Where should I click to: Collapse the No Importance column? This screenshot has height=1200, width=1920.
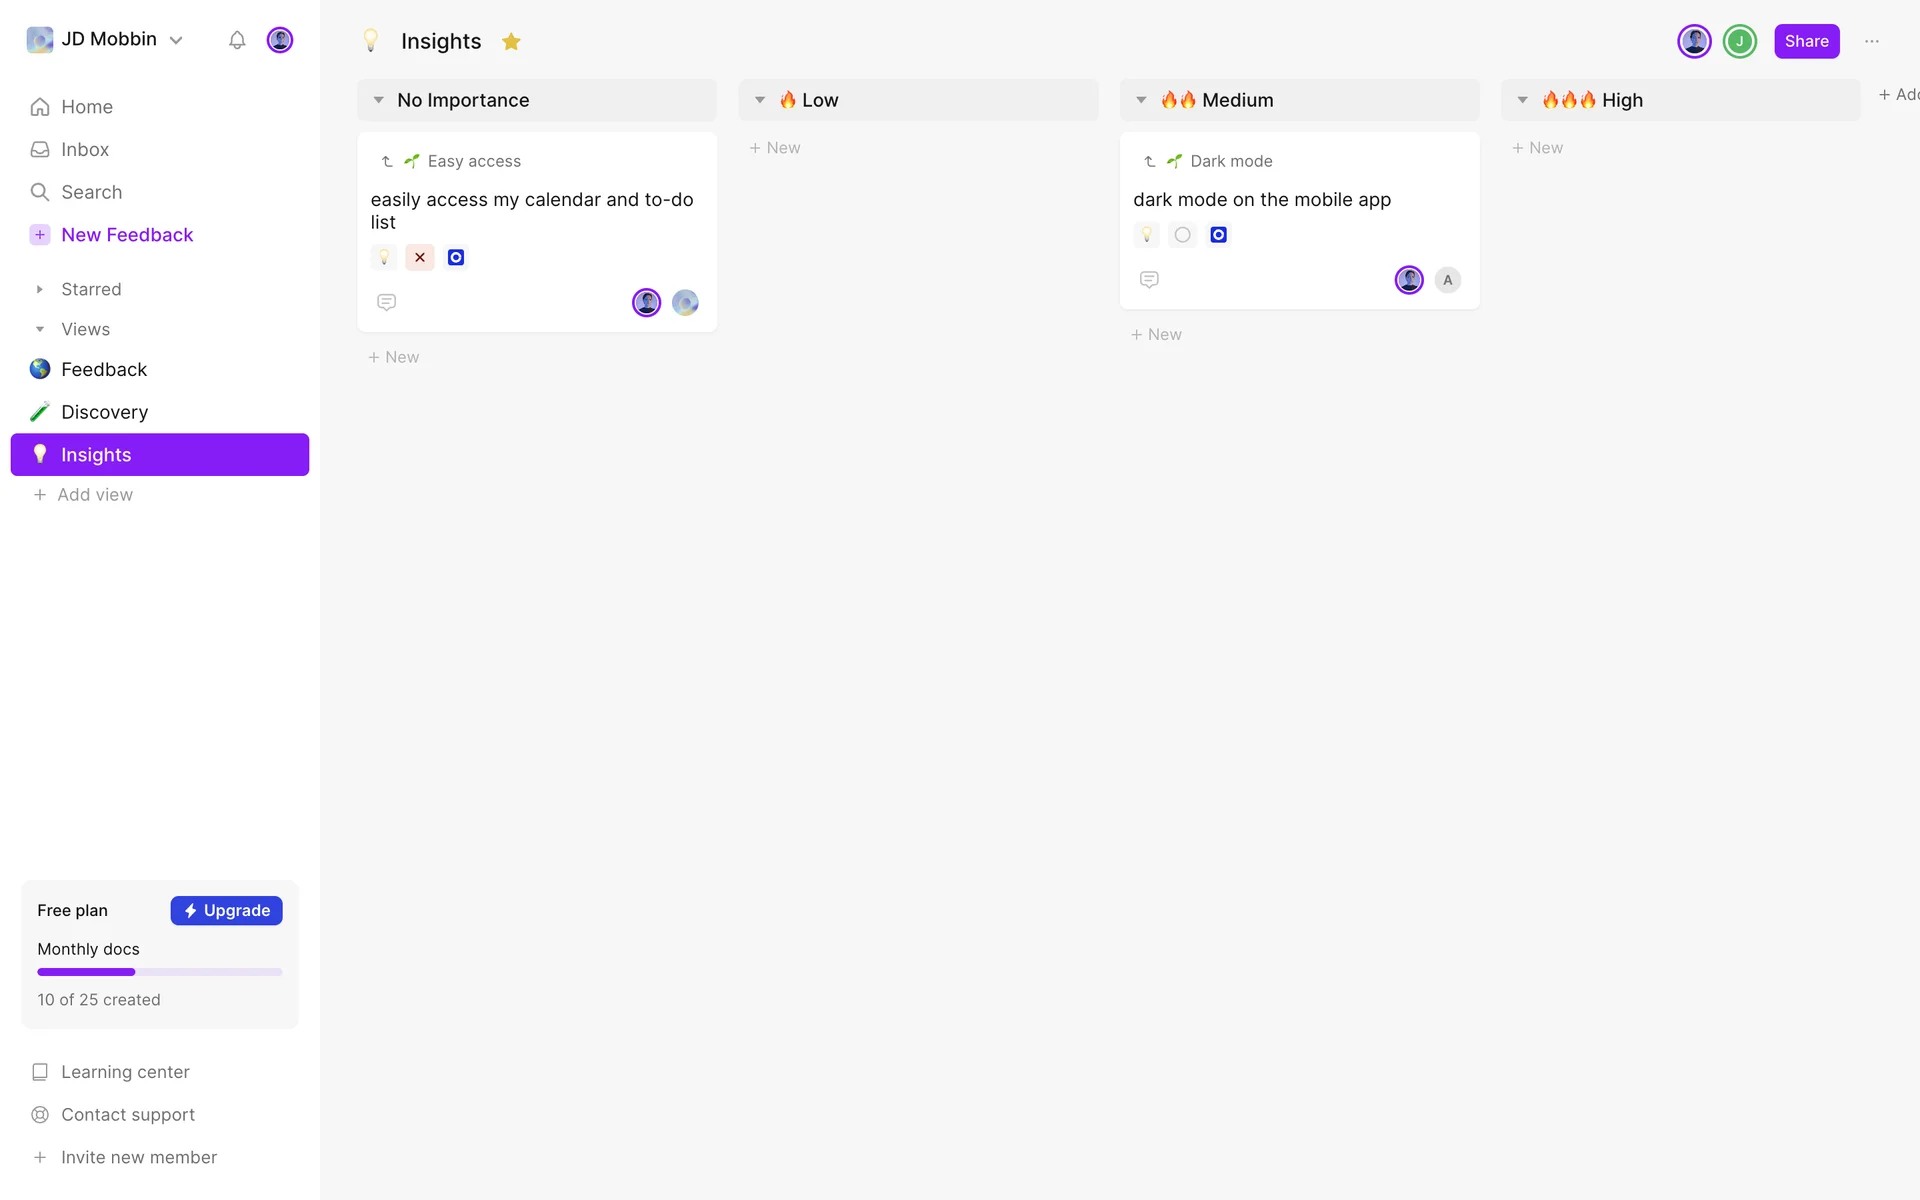click(379, 100)
